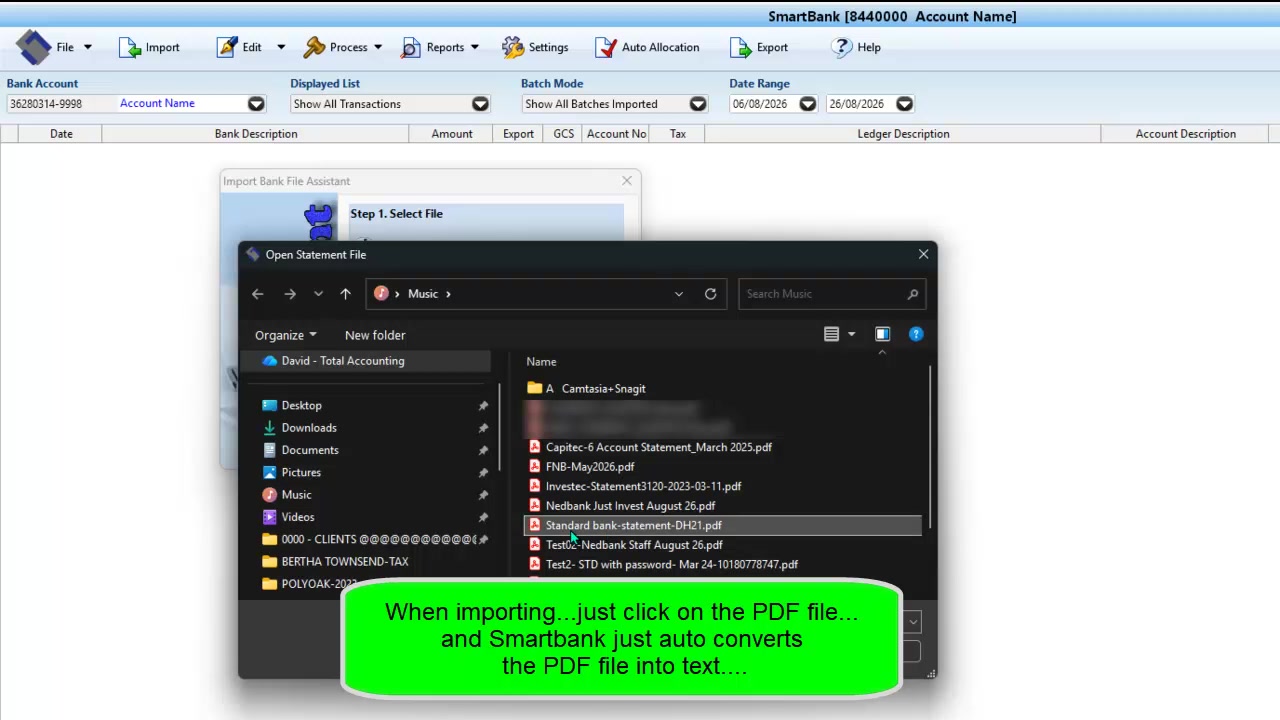Click the Bank Description column header
The width and height of the screenshot is (1280, 720).
[255, 134]
